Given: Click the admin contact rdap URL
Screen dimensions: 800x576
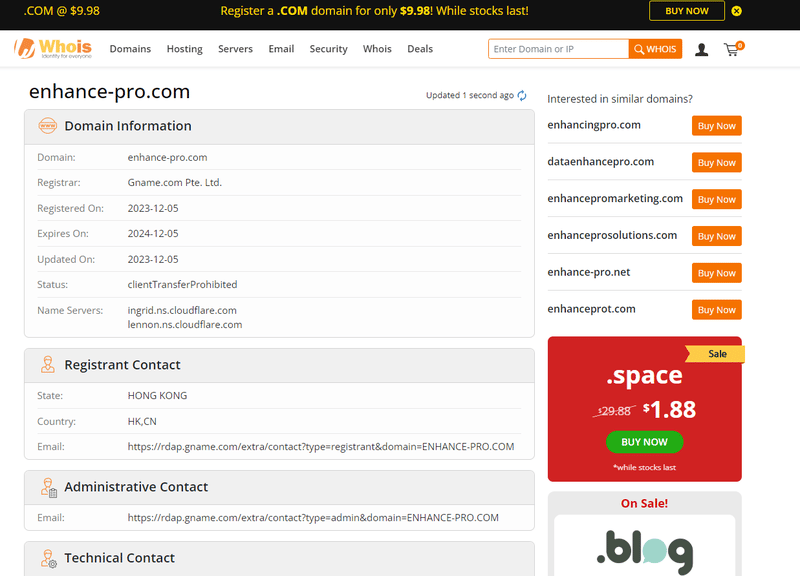Looking at the screenshot, I should coord(313,517).
